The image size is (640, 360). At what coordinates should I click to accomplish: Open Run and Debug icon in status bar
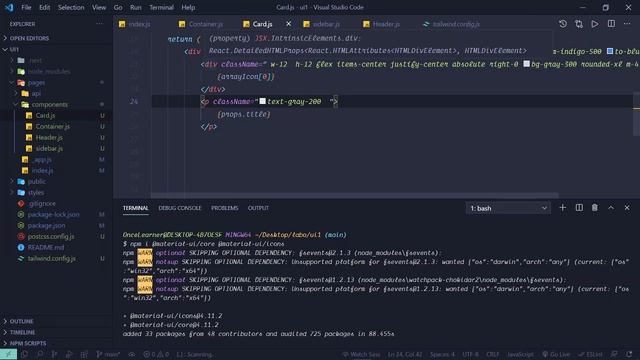click(x=69, y=354)
